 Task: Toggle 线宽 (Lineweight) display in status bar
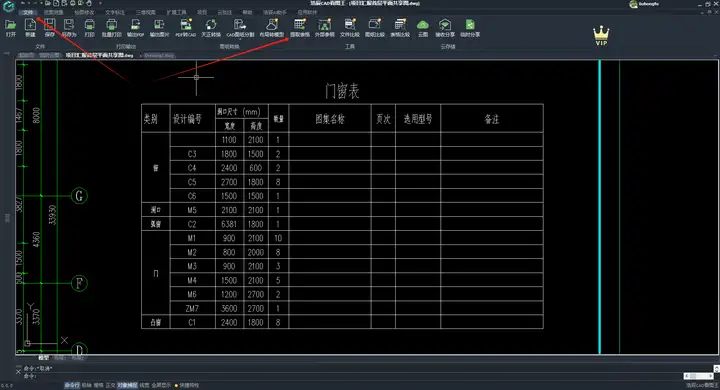coord(144,385)
